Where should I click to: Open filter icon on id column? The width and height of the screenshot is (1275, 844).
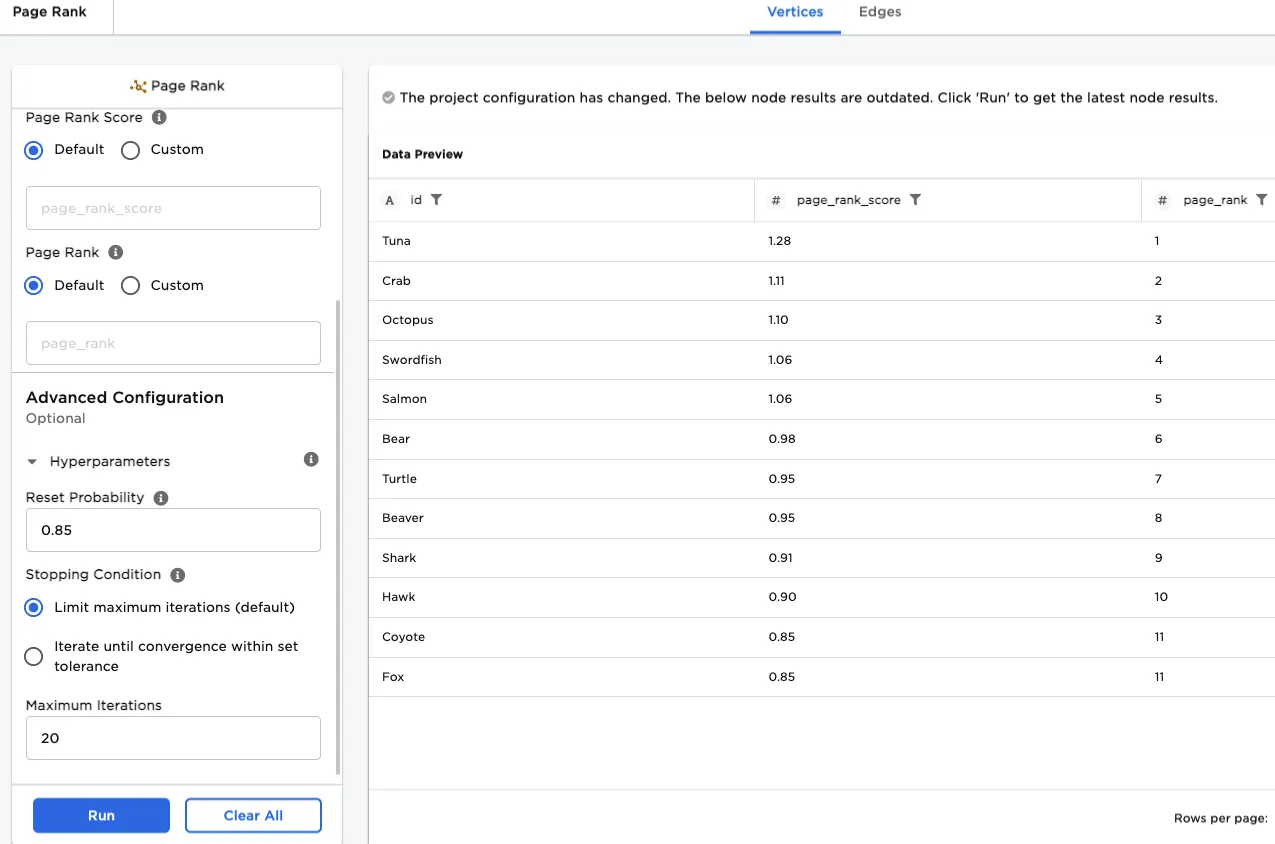[x=436, y=200]
